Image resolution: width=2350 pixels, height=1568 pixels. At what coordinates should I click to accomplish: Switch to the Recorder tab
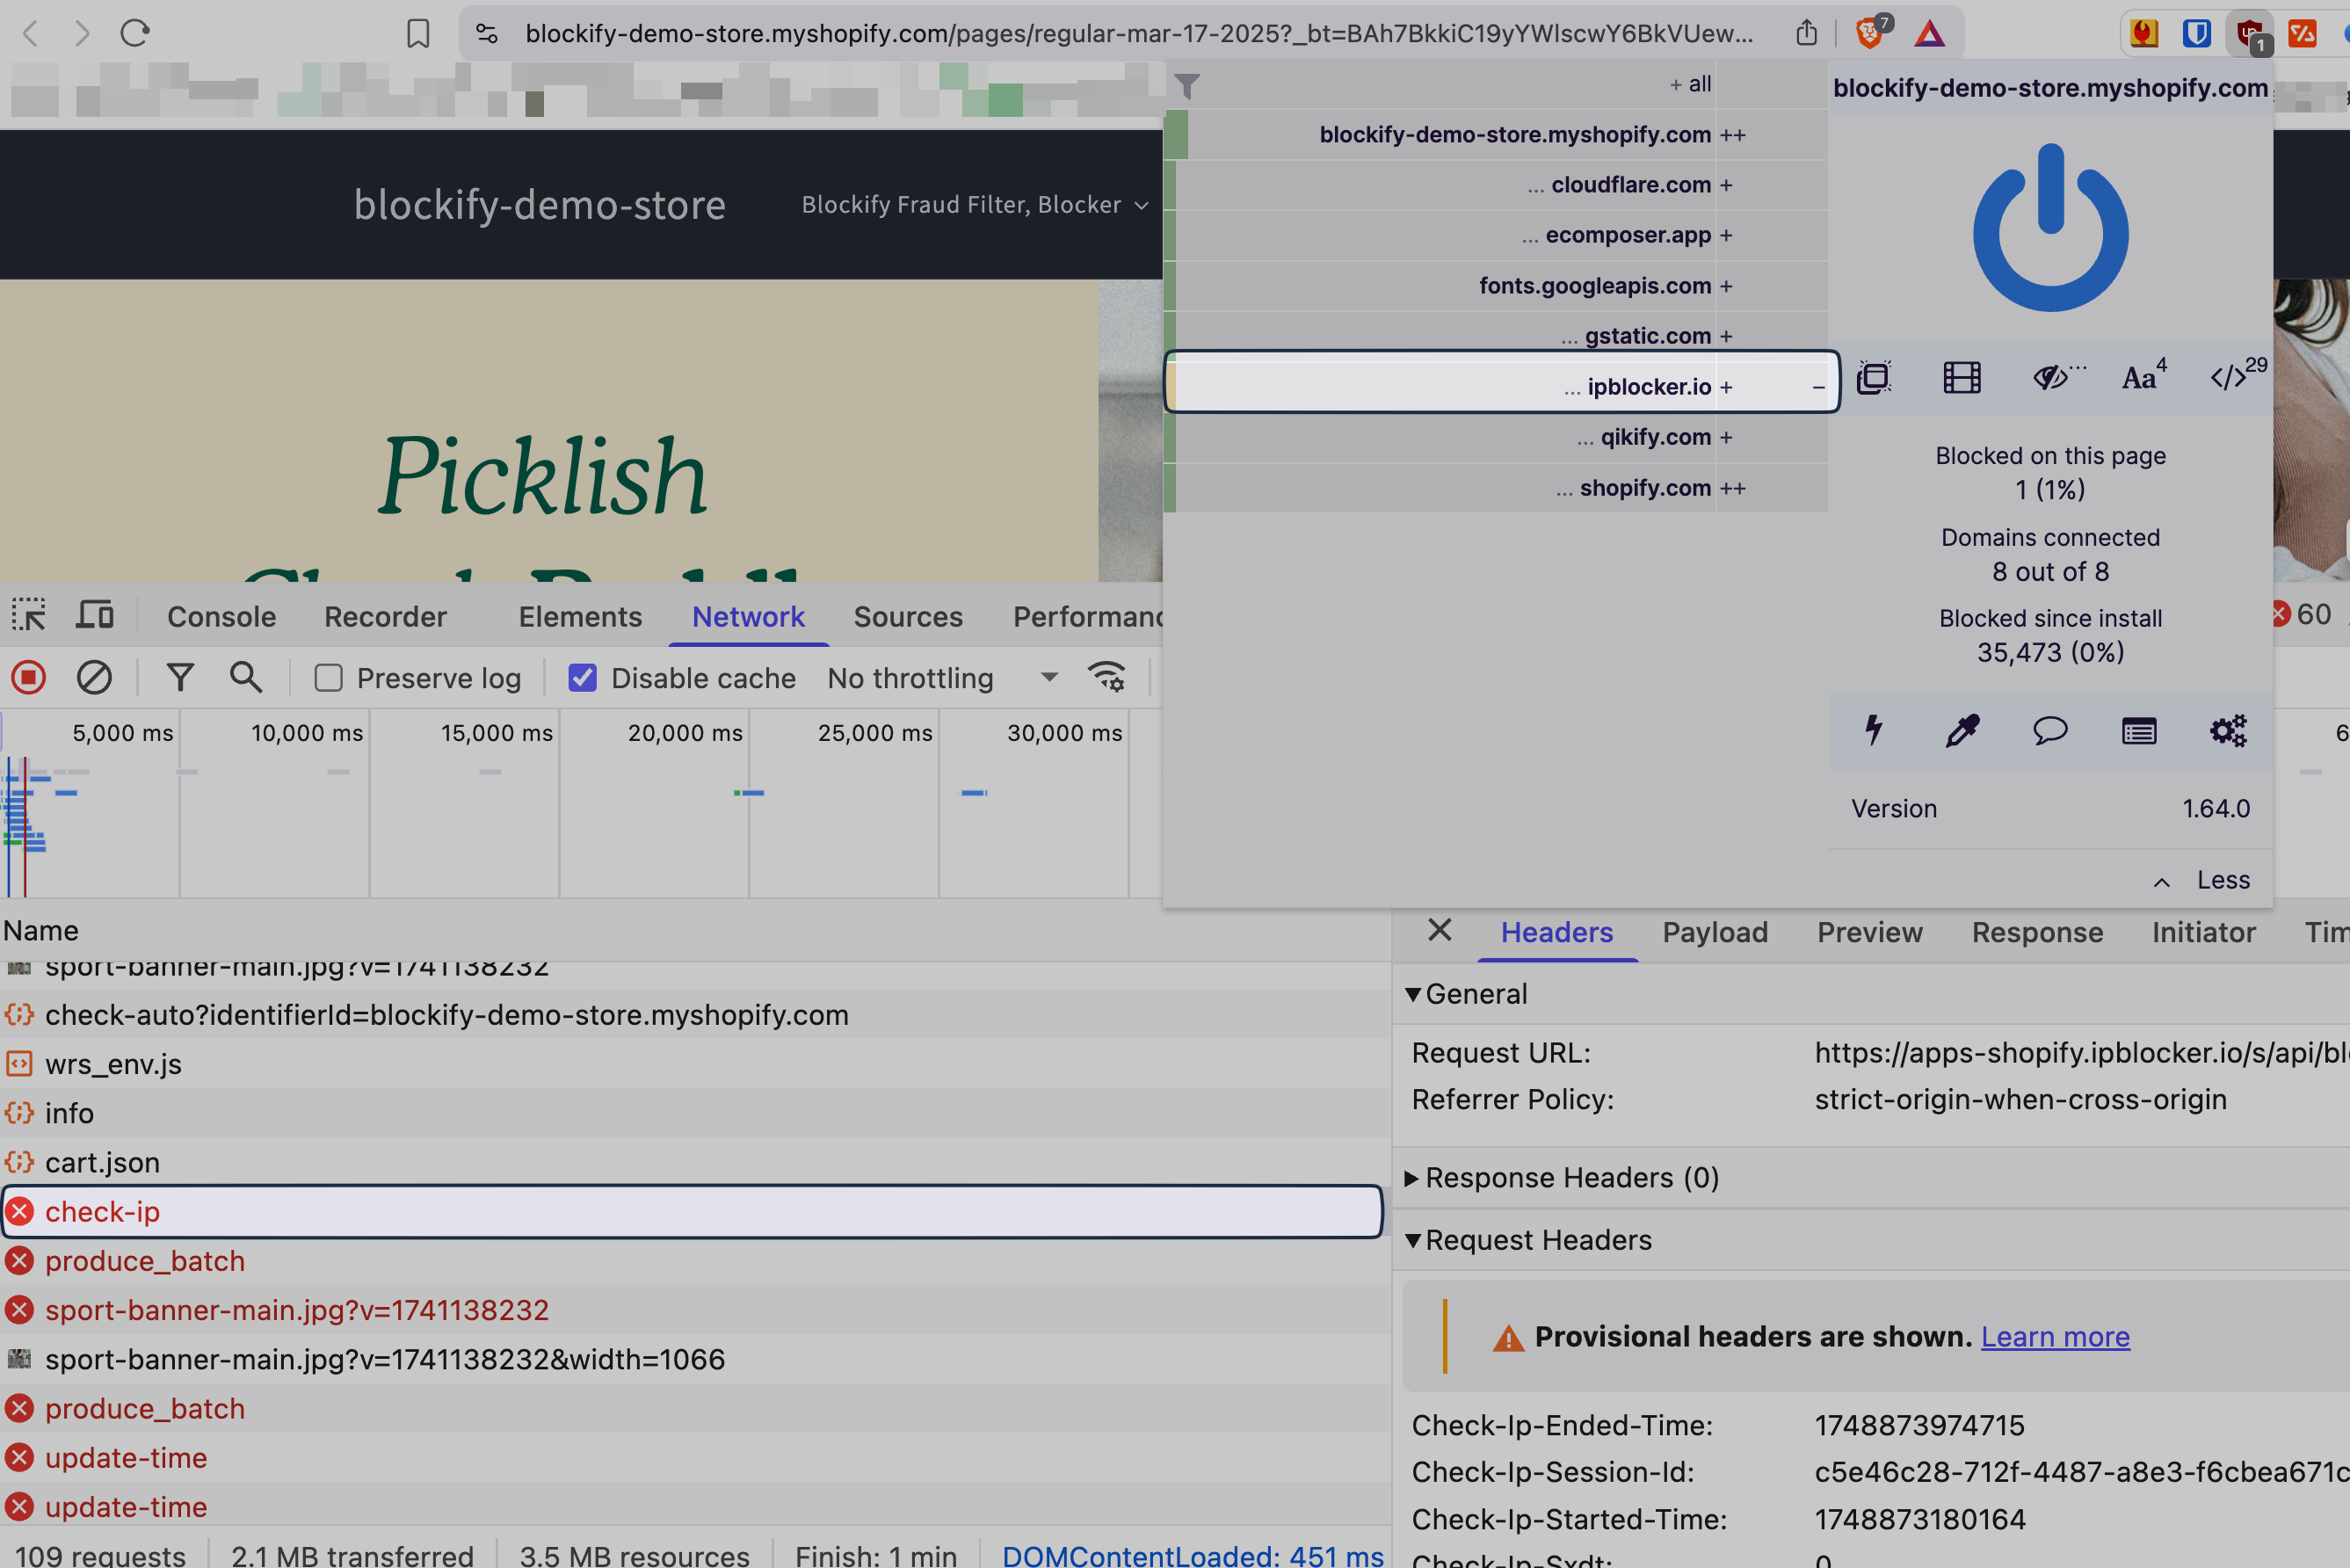pyautogui.click(x=385, y=616)
